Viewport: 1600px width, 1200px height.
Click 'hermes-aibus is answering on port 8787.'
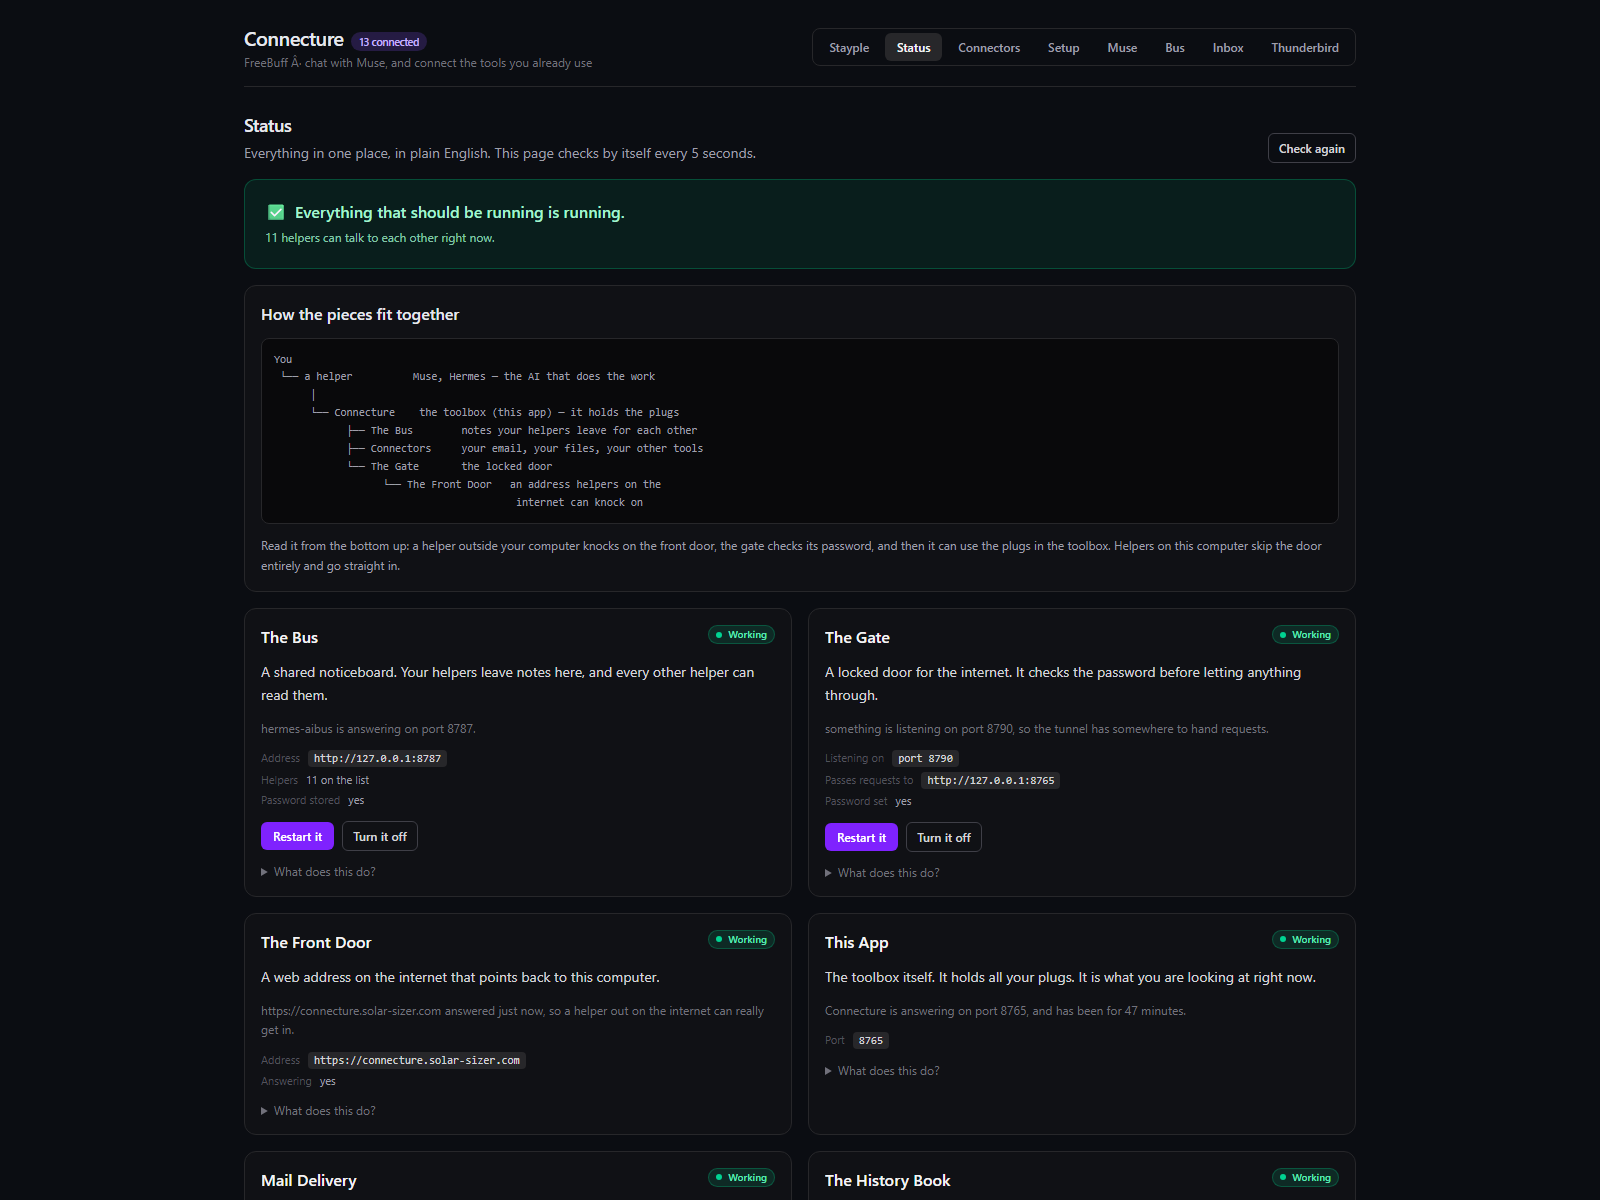tap(368, 729)
